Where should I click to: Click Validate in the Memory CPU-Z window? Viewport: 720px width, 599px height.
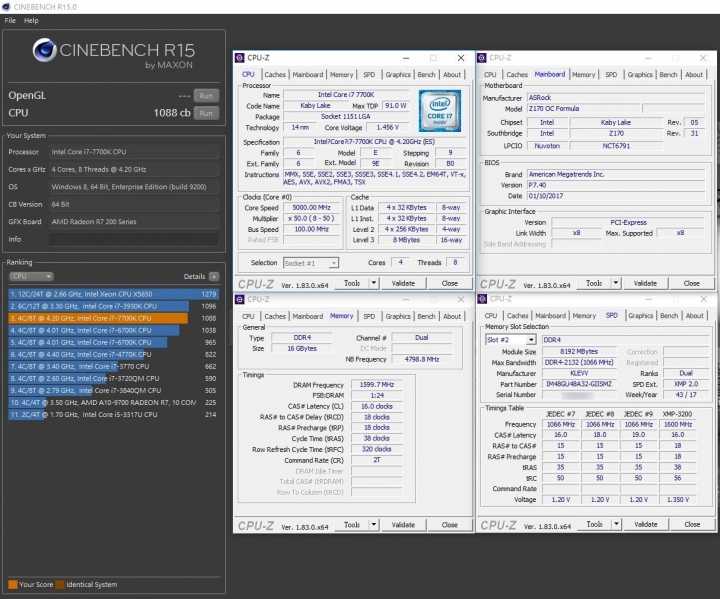point(403,525)
